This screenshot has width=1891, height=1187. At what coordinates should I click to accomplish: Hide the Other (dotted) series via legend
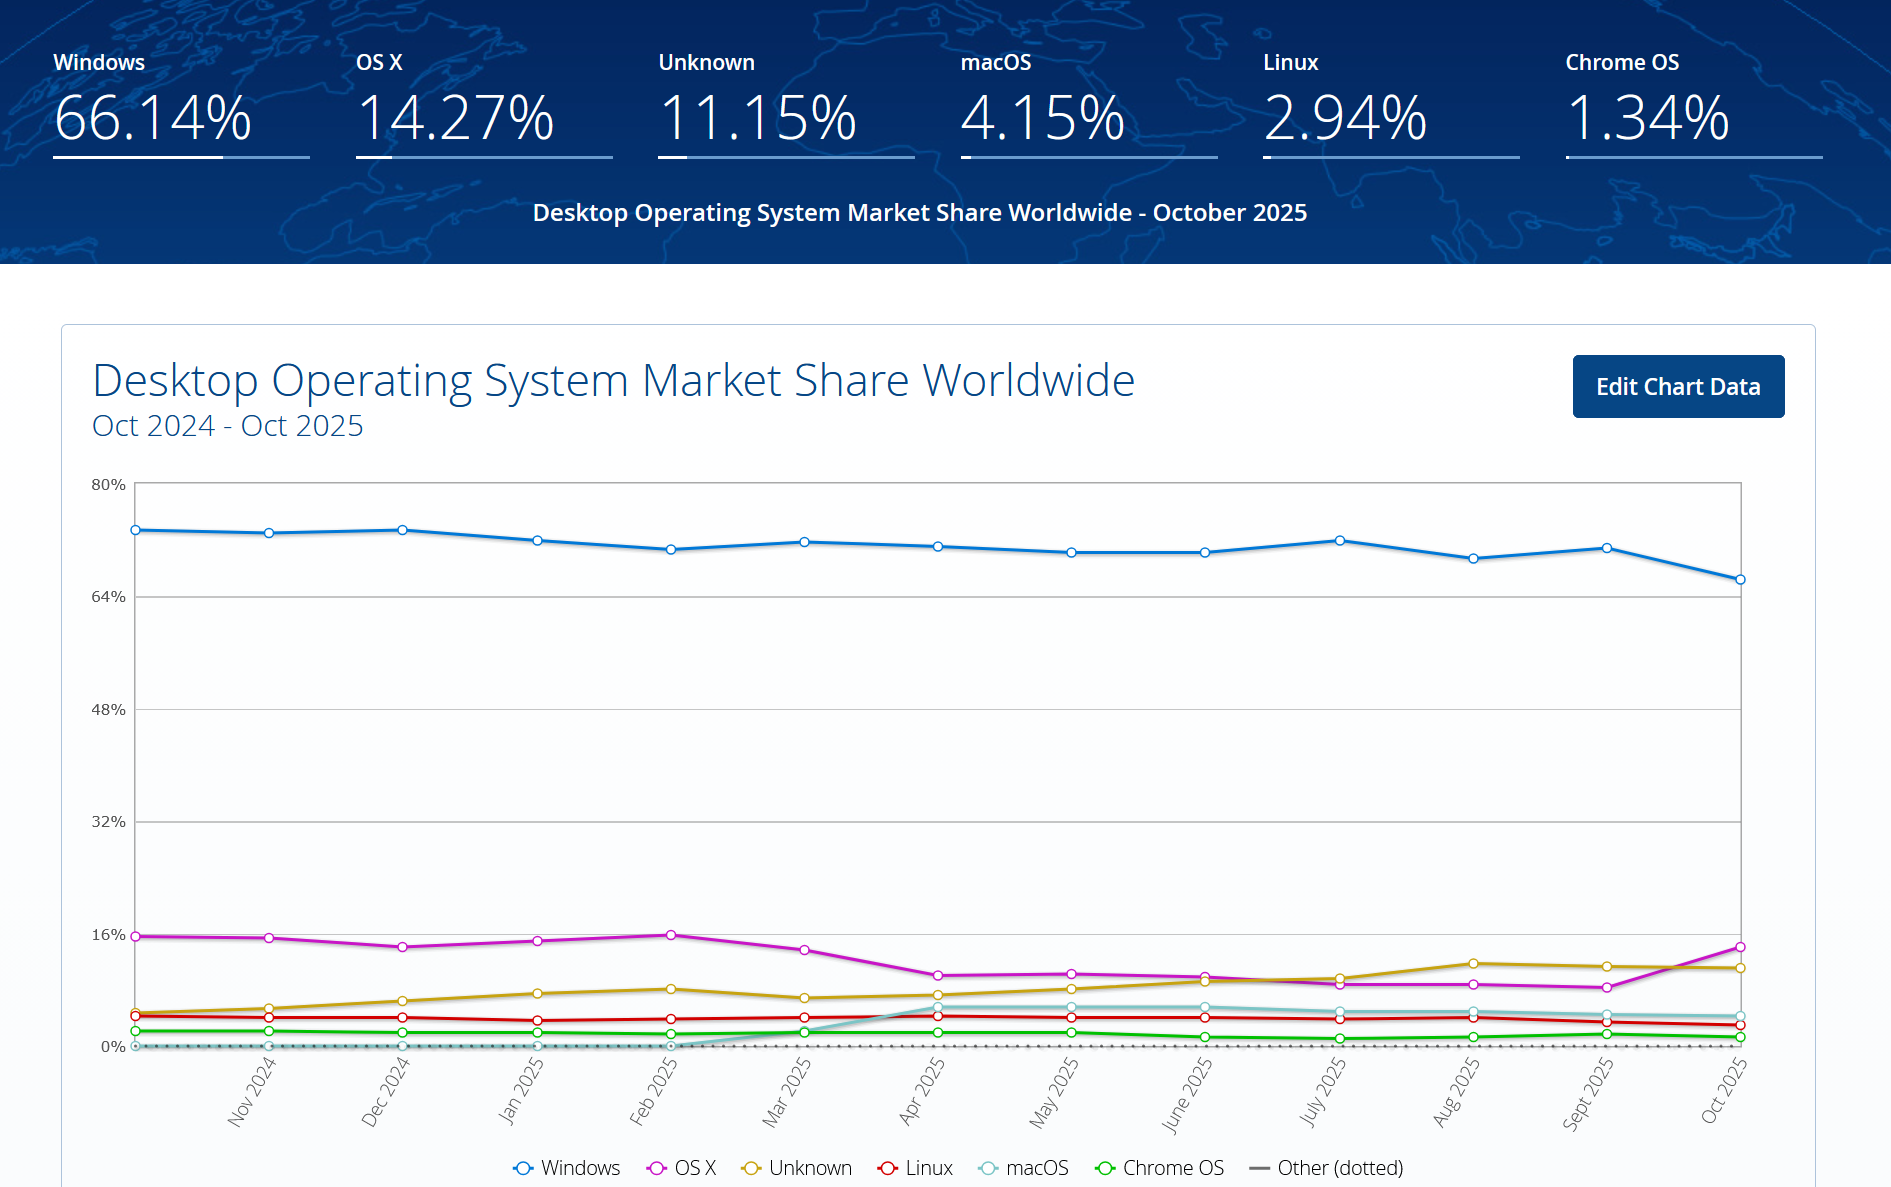click(x=1339, y=1168)
